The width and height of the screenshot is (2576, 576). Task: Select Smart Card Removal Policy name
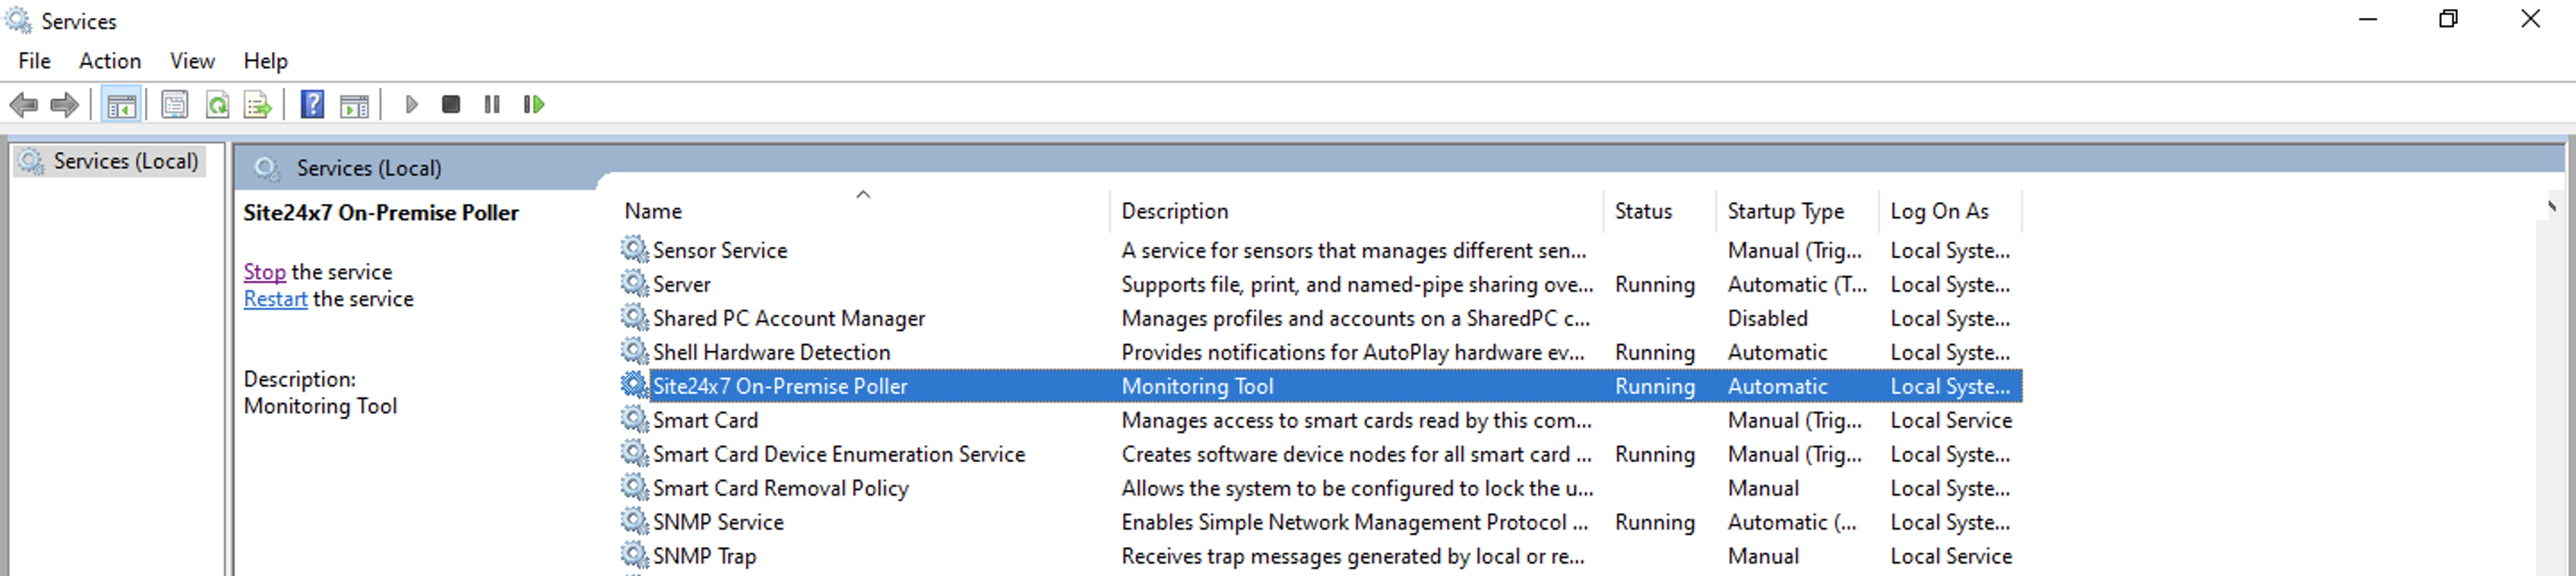click(781, 488)
